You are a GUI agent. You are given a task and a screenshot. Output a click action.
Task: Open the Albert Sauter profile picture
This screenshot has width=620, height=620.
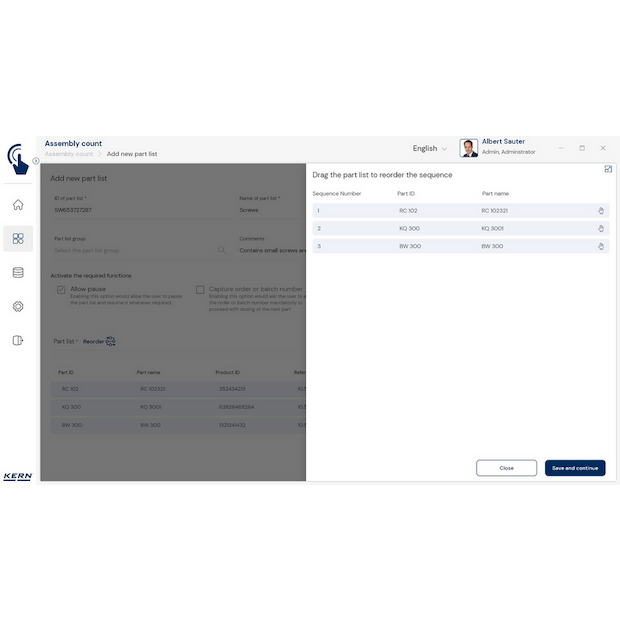tap(468, 148)
